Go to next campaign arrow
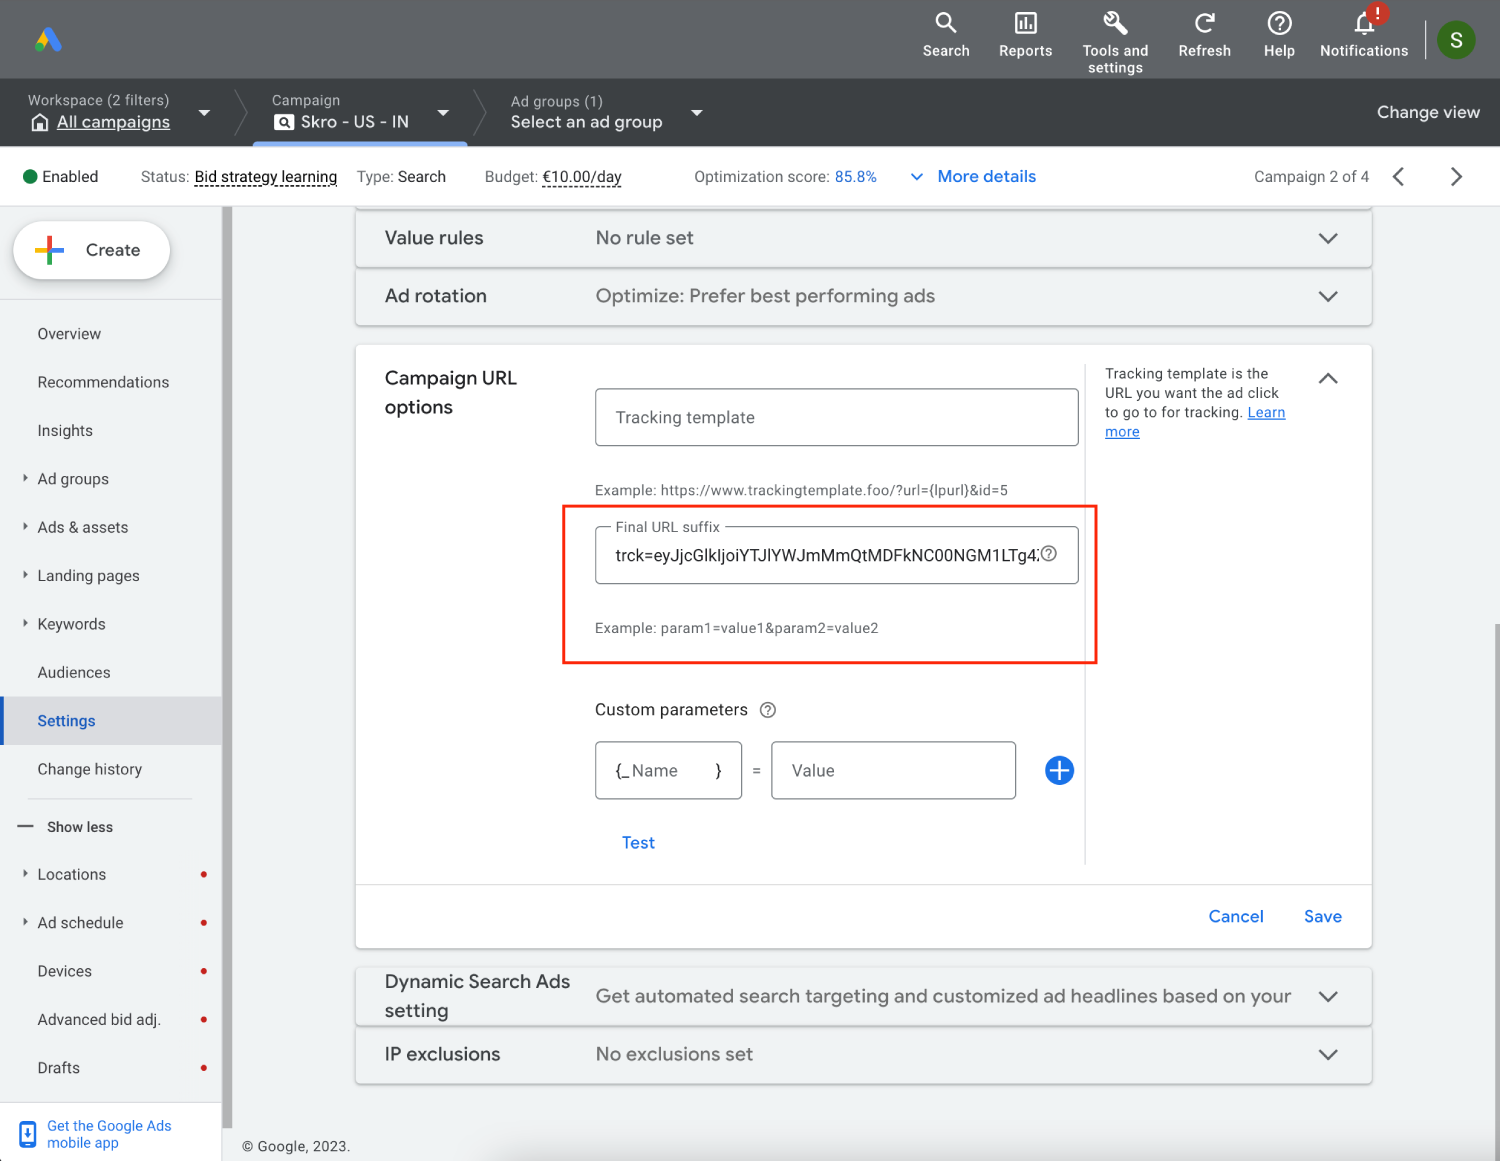 (1456, 177)
